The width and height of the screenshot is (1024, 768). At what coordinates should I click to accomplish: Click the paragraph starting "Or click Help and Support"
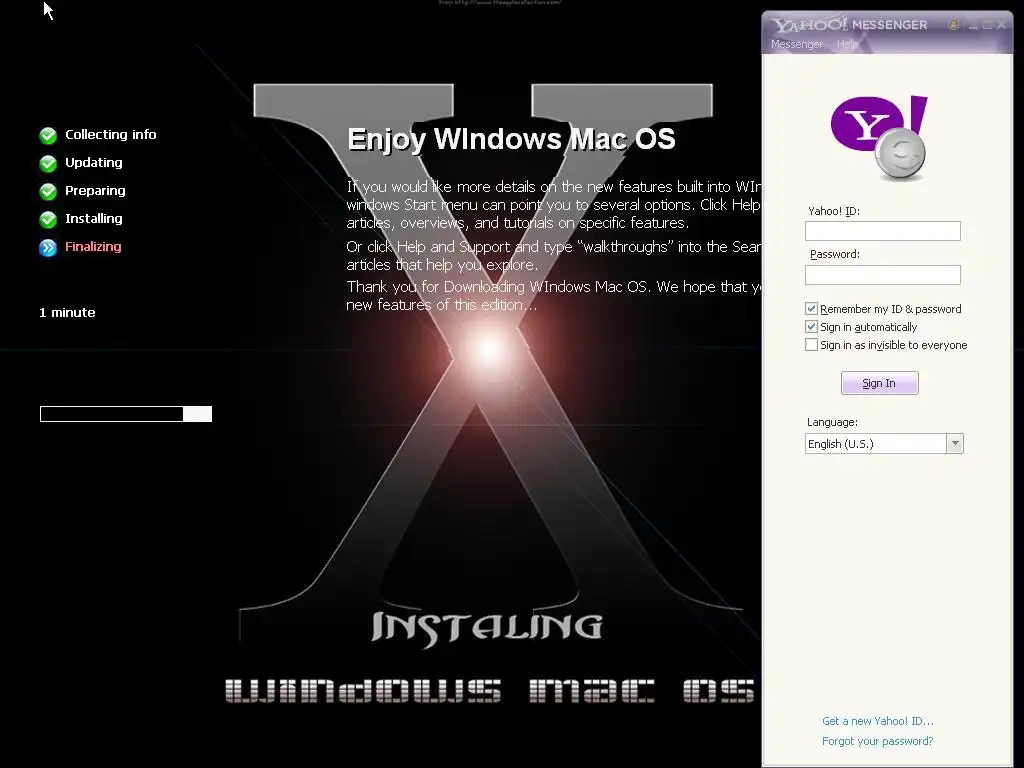tap(554, 255)
